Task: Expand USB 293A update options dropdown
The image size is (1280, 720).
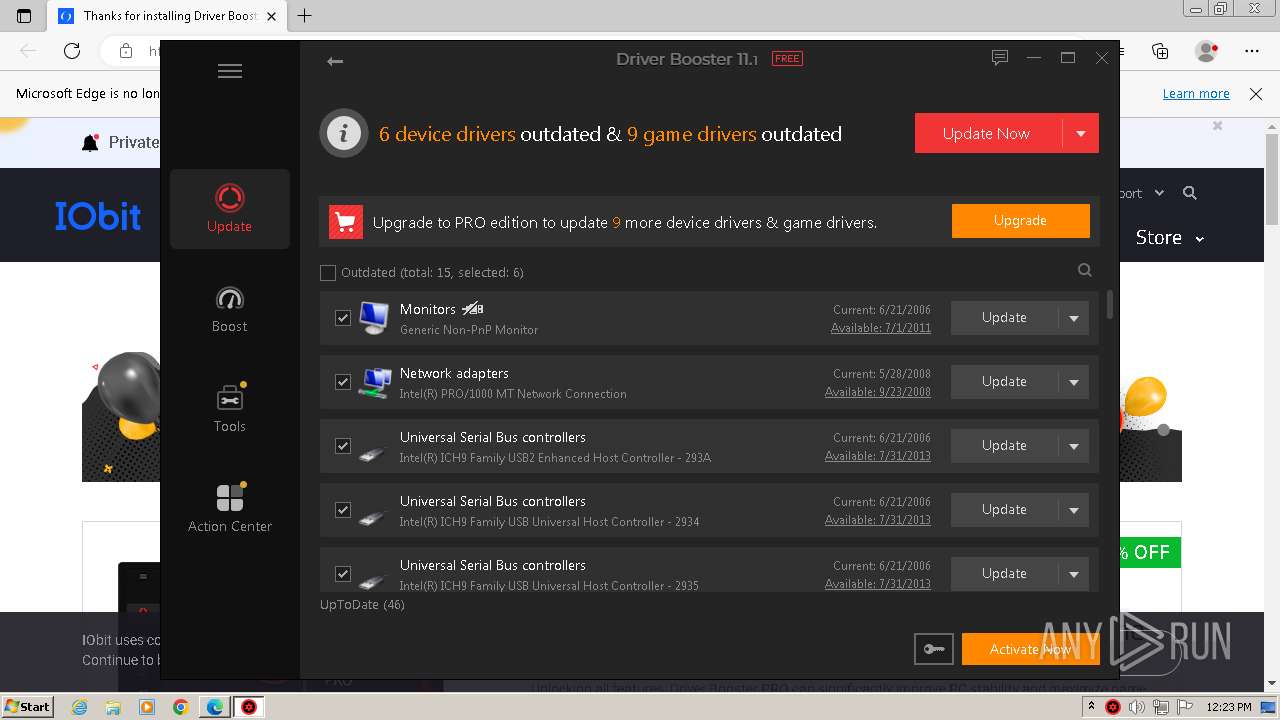Action: coord(1074,446)
